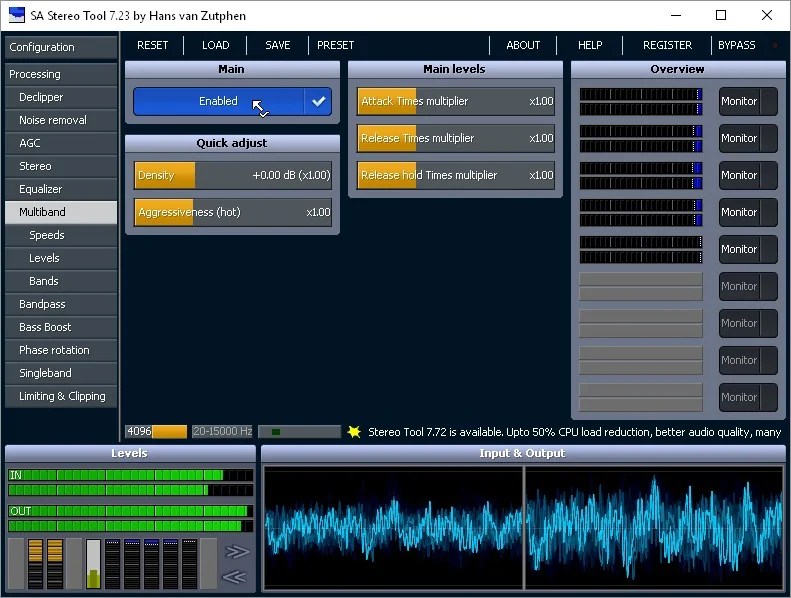Select Bandpass in the sidebar
The image size is (791, 598).
pos(61,304)
